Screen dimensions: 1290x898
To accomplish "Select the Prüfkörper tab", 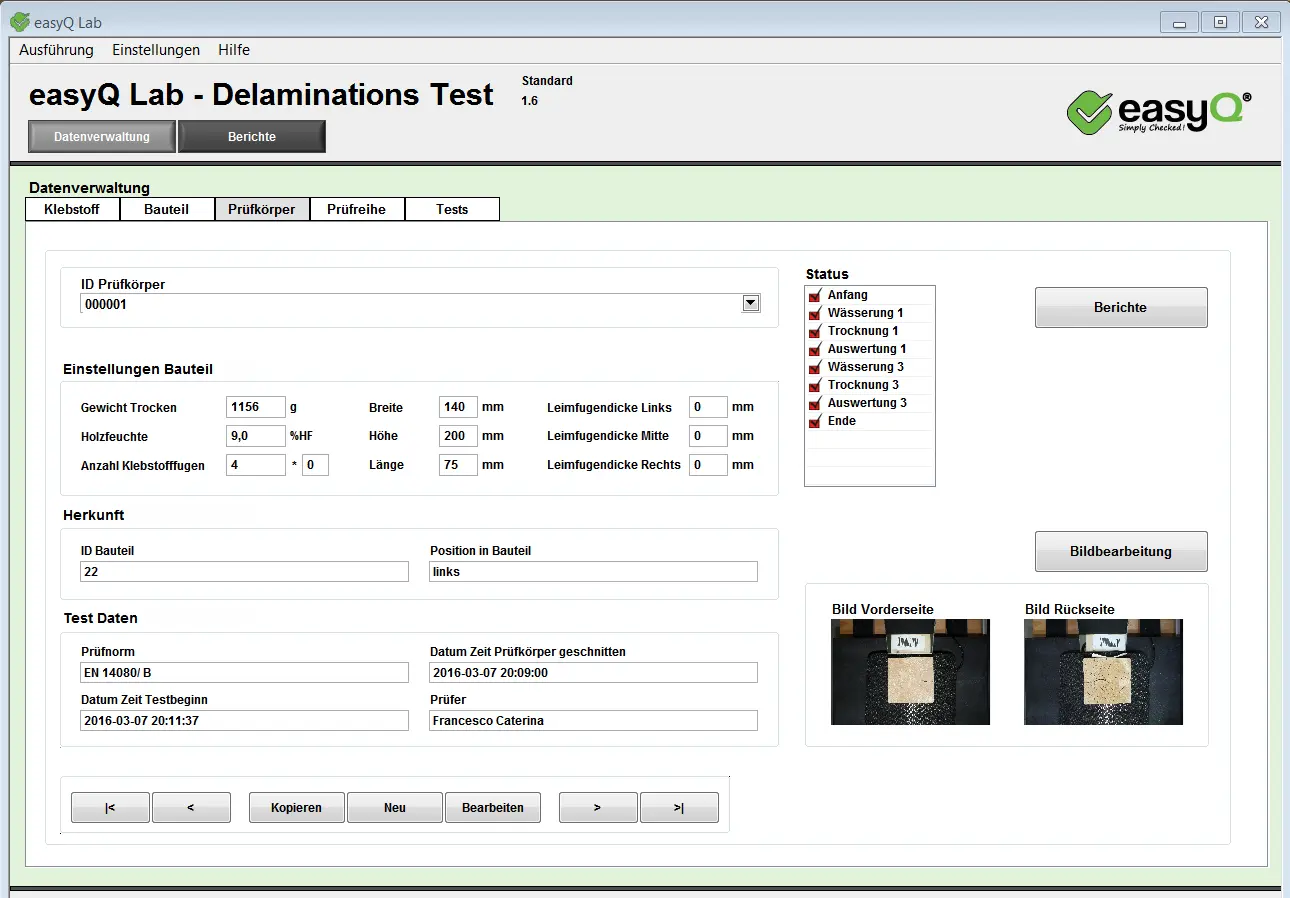I will (x=262, y=209).
